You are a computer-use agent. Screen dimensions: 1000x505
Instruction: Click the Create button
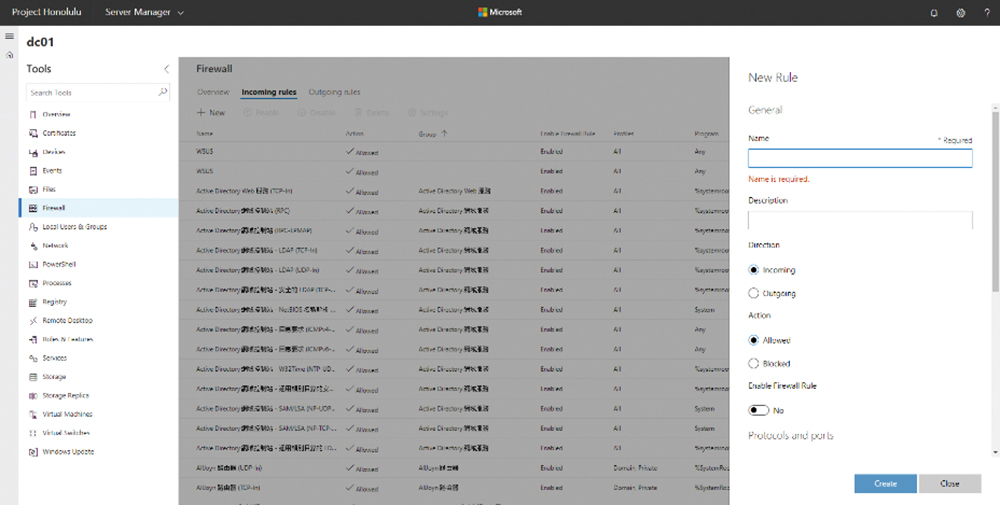coord(885,483)
